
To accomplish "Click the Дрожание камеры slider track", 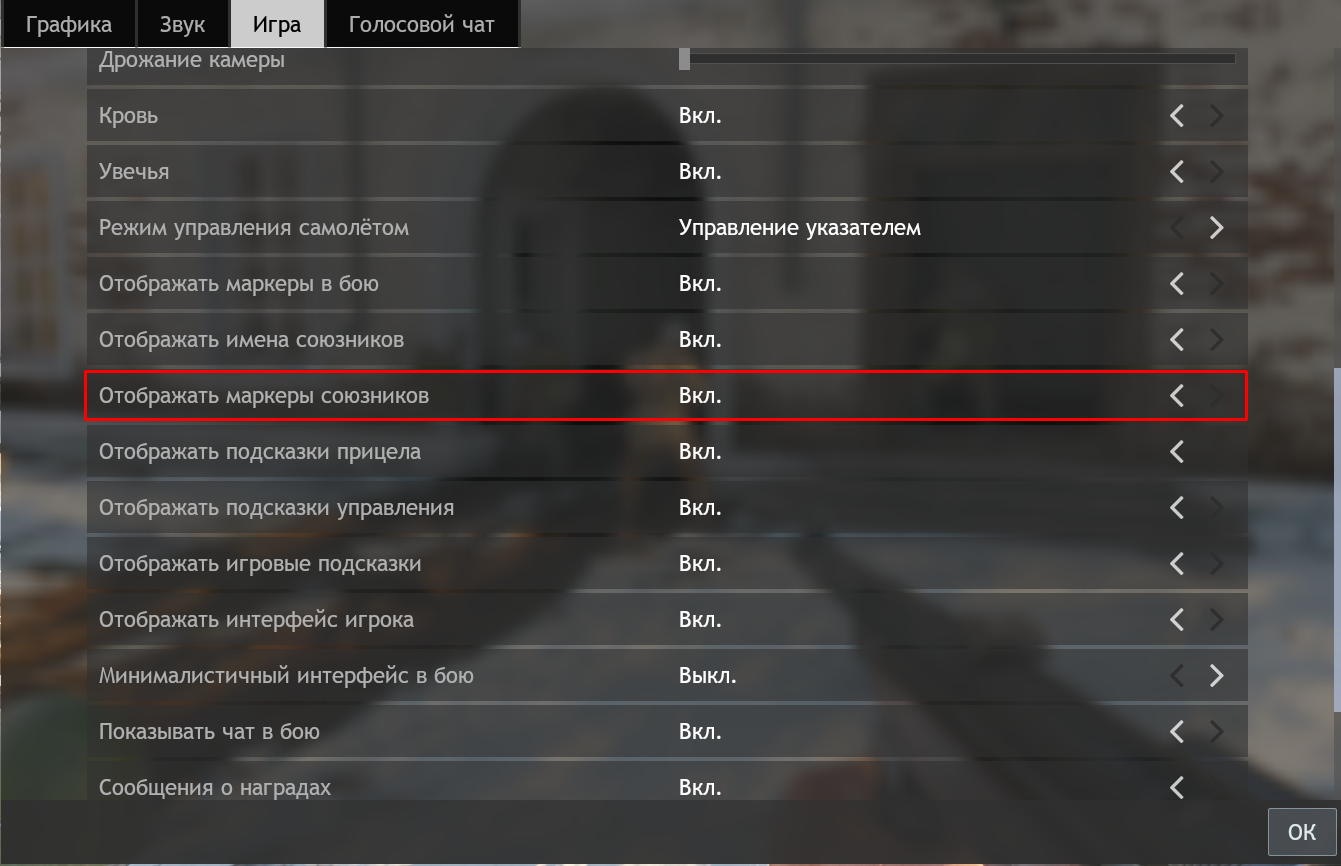I will [960, 59].
